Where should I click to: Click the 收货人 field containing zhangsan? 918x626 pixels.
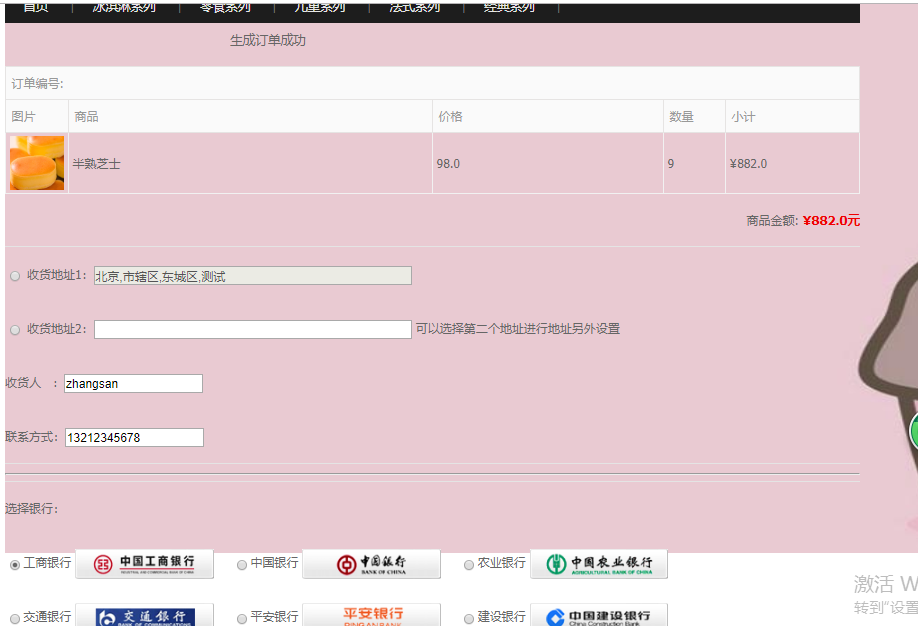coord(133,384)
